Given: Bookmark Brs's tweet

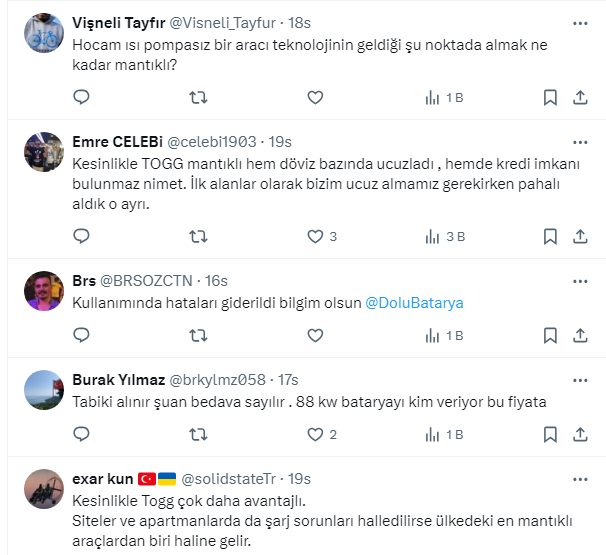Looking at the screenshot, I should coord(550,336).
